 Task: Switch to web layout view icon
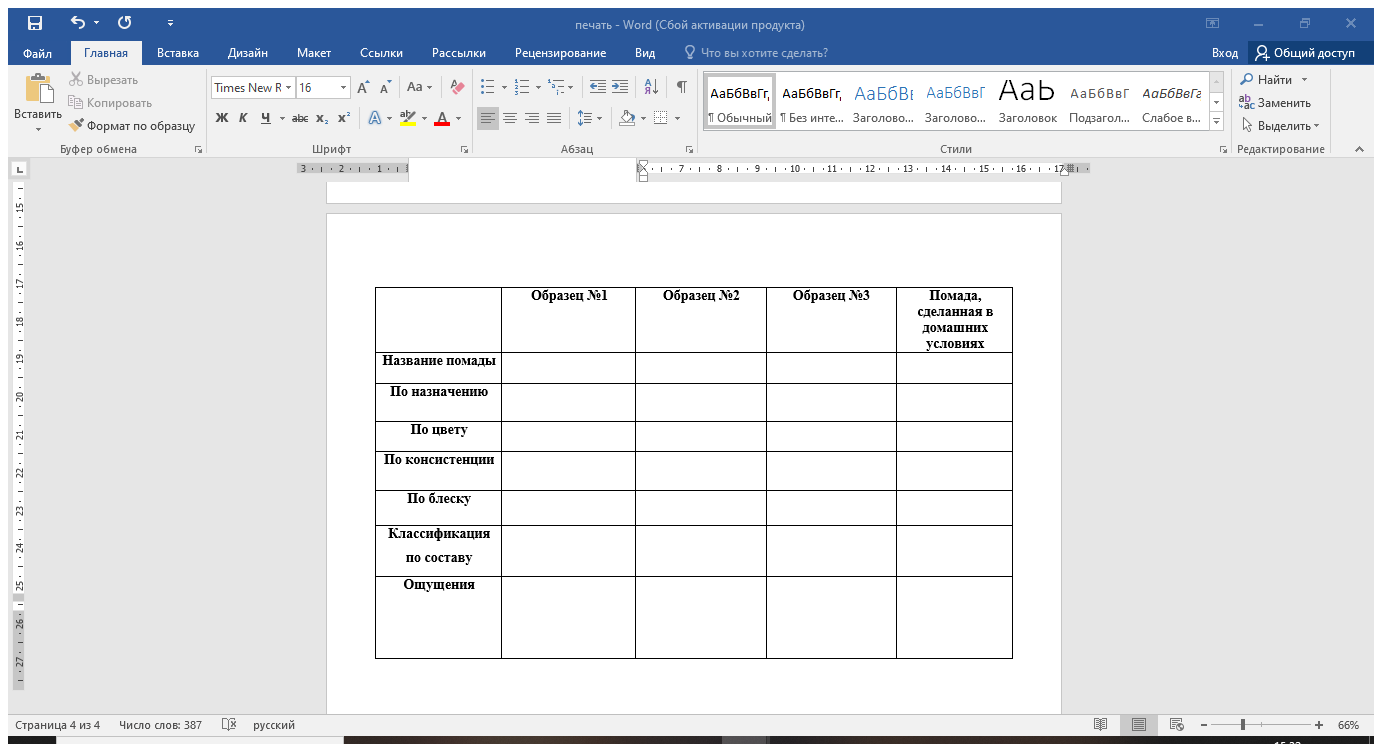(1176, 725)
